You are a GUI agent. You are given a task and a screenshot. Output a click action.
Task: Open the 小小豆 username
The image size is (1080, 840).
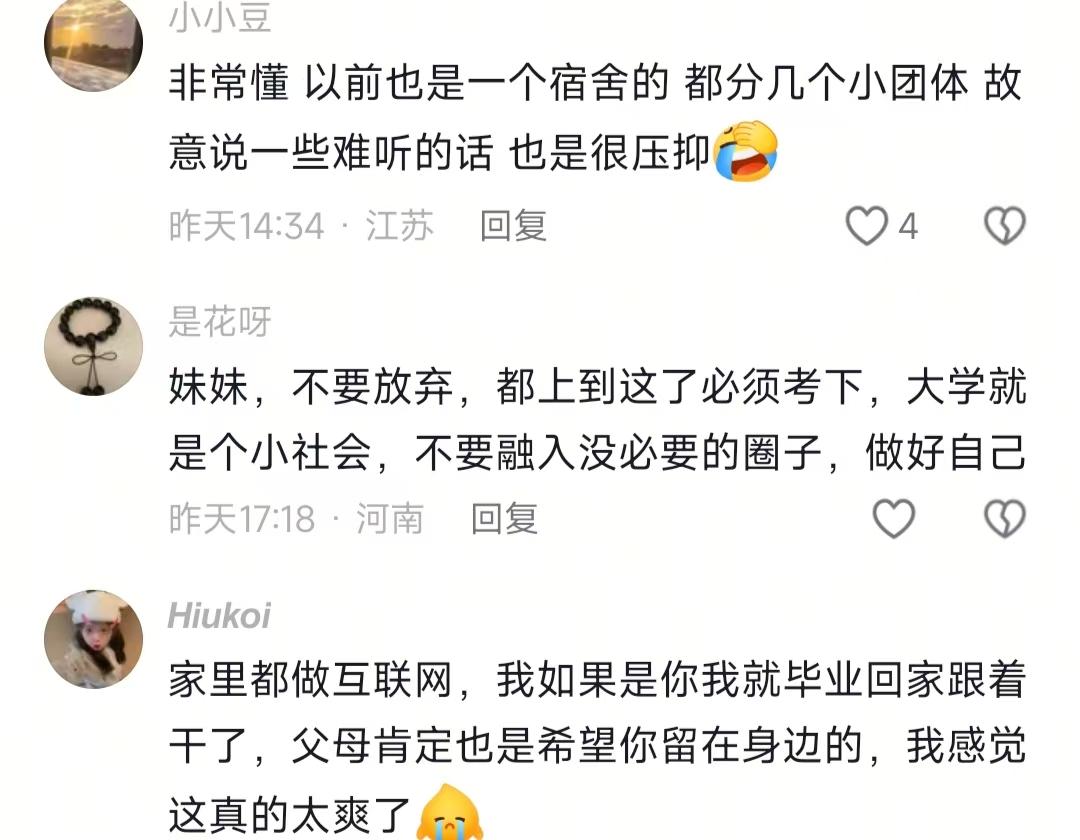220,18
